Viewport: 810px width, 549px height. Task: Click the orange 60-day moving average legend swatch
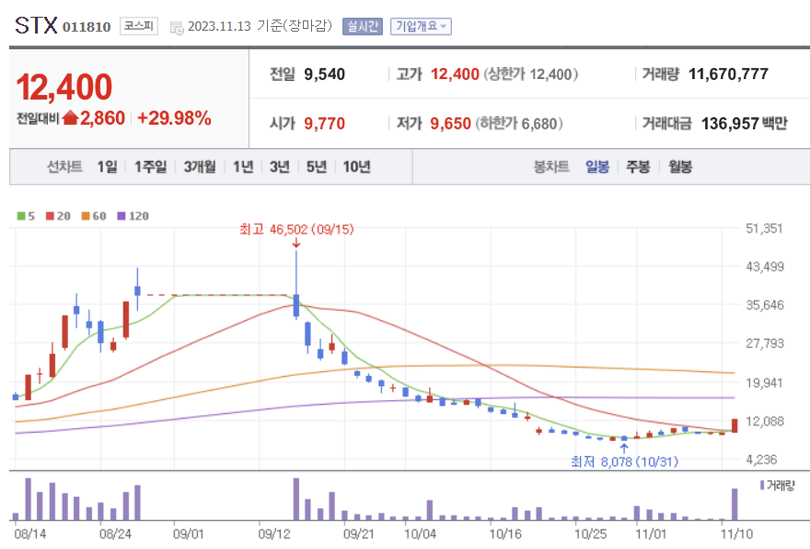(x=85, y=216)
